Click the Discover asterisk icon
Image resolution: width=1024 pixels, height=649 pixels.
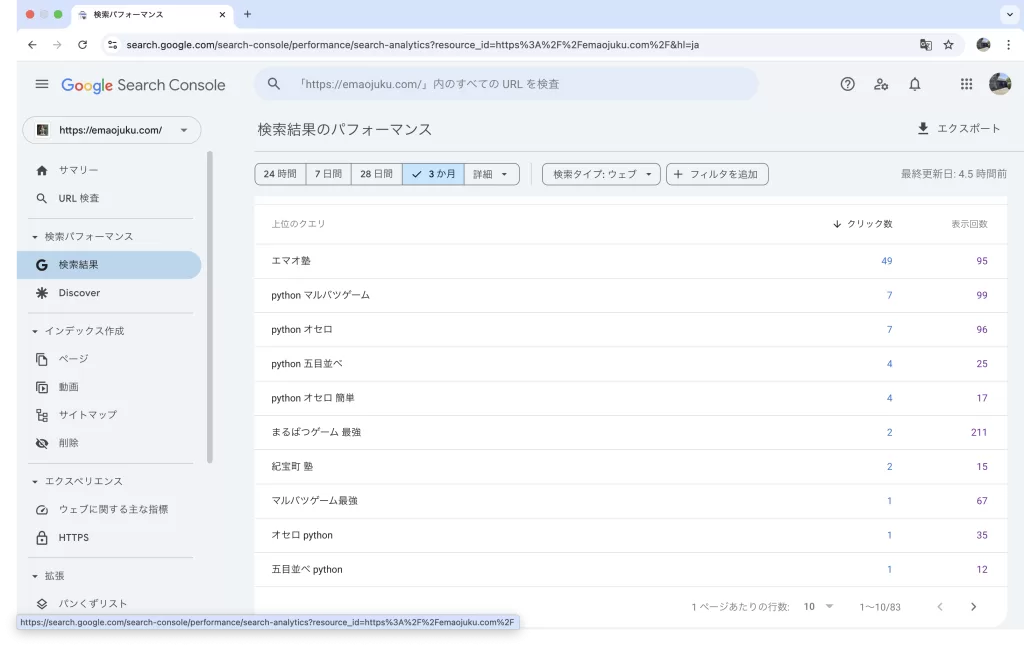pyautogui.click(x=42, y=293)
